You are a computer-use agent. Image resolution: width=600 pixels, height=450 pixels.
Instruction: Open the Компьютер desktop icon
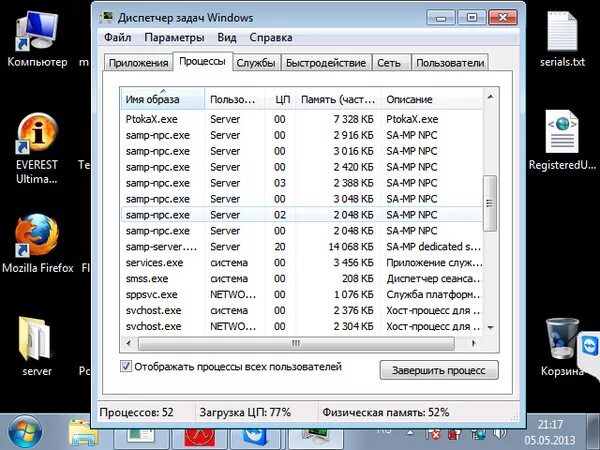pyautogui.click(x=37, y=38)
